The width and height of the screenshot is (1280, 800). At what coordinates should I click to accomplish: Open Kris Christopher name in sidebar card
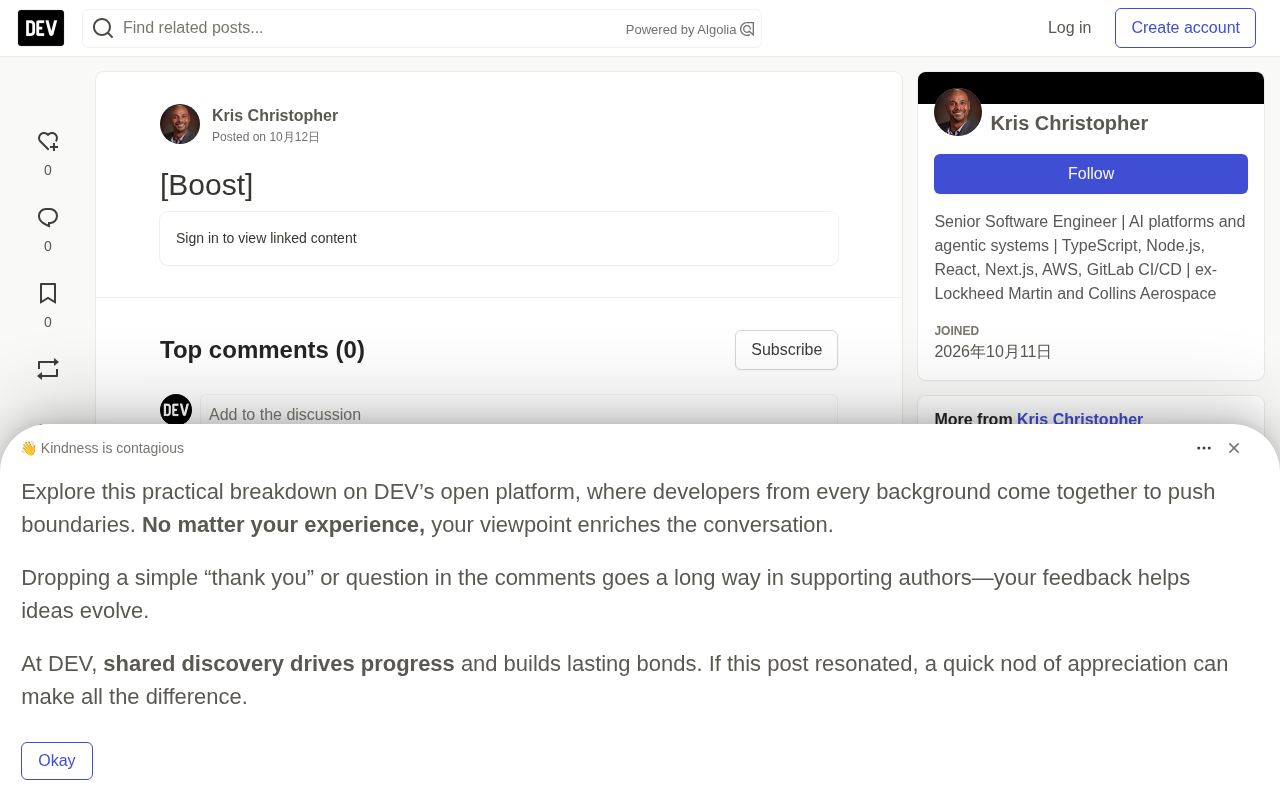(1069, 123)
